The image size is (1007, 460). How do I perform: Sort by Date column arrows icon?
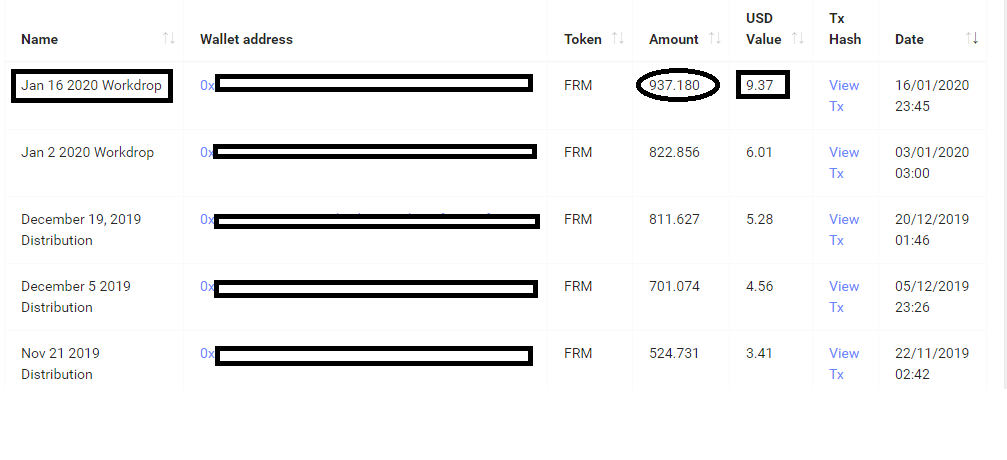[x=972, y=39]
